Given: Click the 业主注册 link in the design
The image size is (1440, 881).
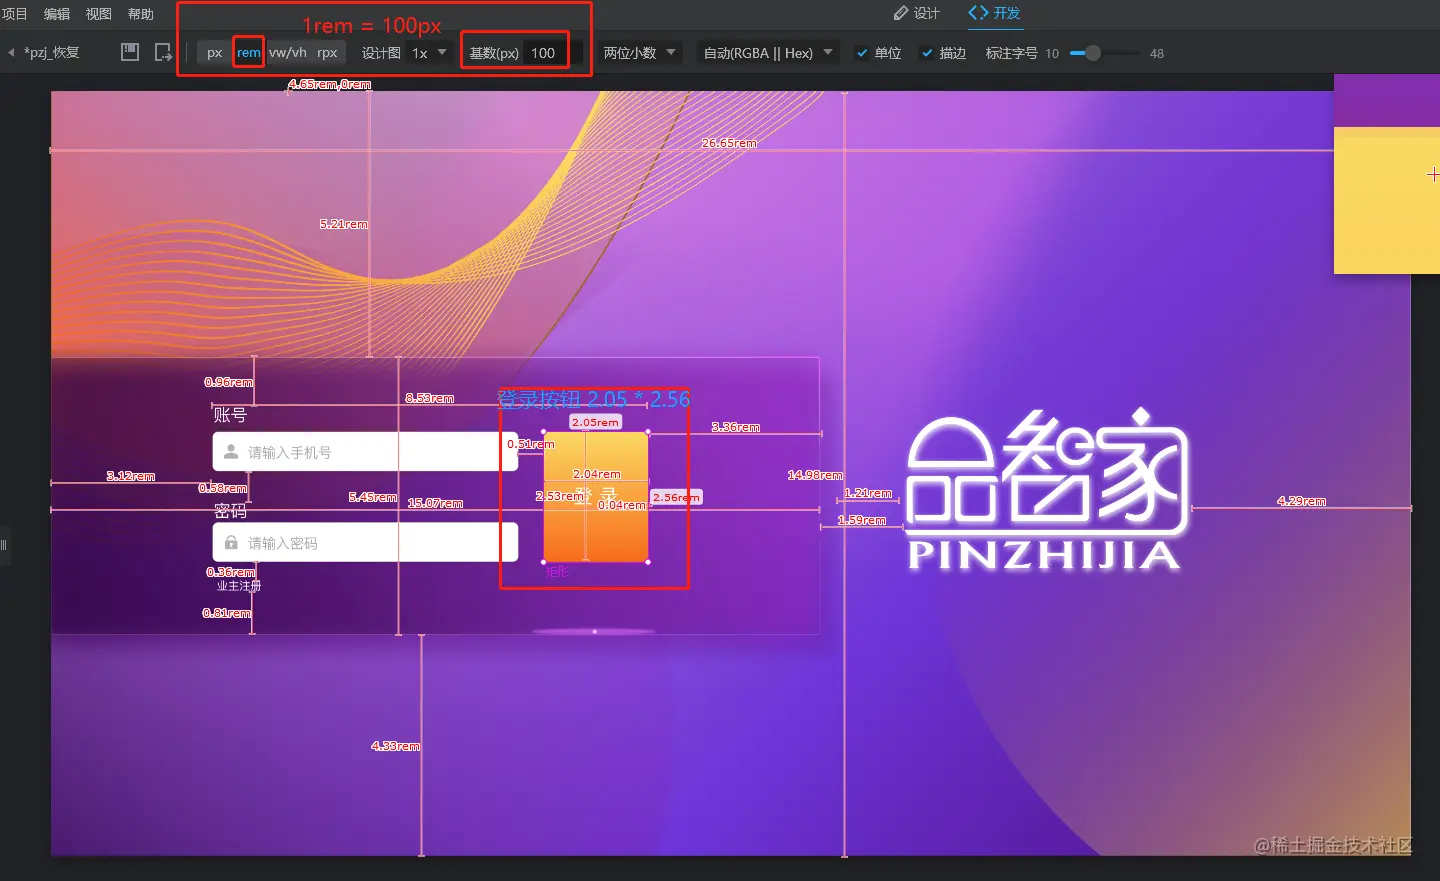Looking at the screenshot, I should point(239,586).
